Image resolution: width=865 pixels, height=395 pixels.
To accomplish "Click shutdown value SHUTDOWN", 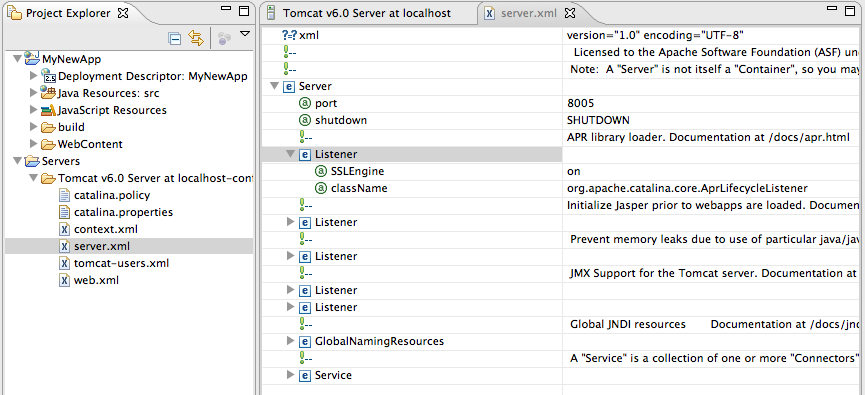I will tap(598, 120).
